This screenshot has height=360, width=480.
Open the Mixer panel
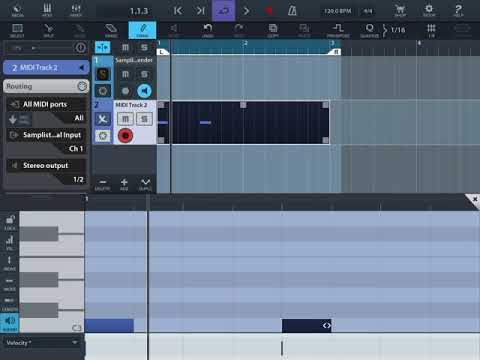(x=76, y=11)
